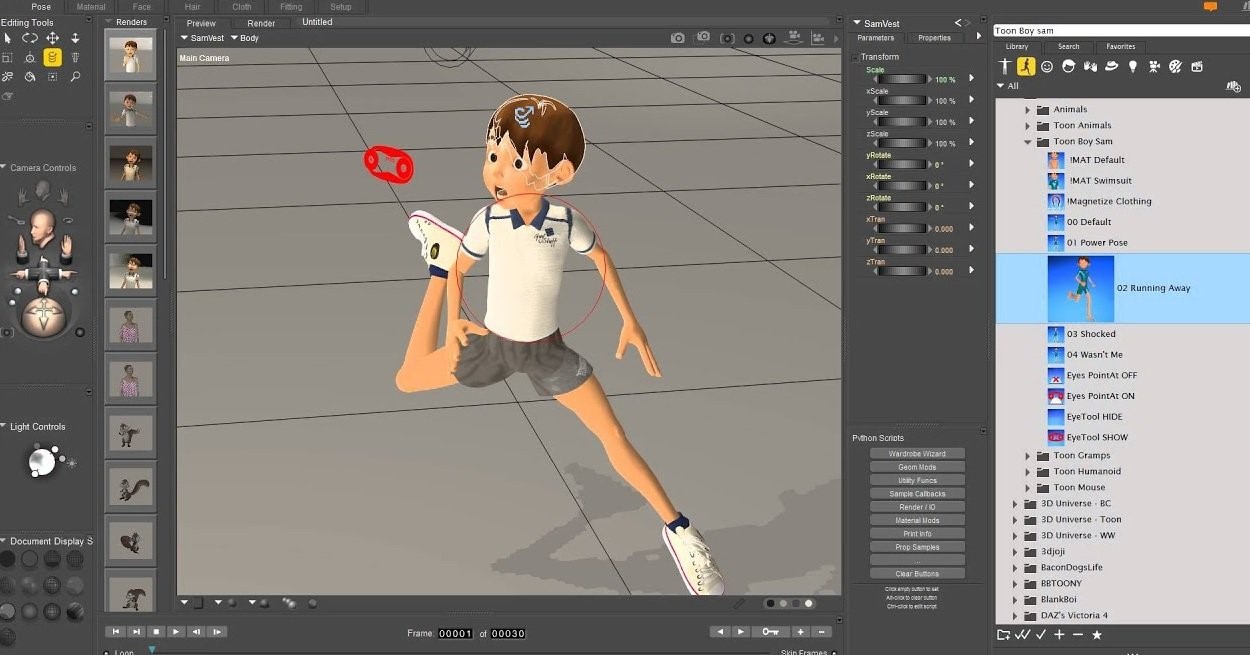Open the Cameras category in library

(1154, 67)
